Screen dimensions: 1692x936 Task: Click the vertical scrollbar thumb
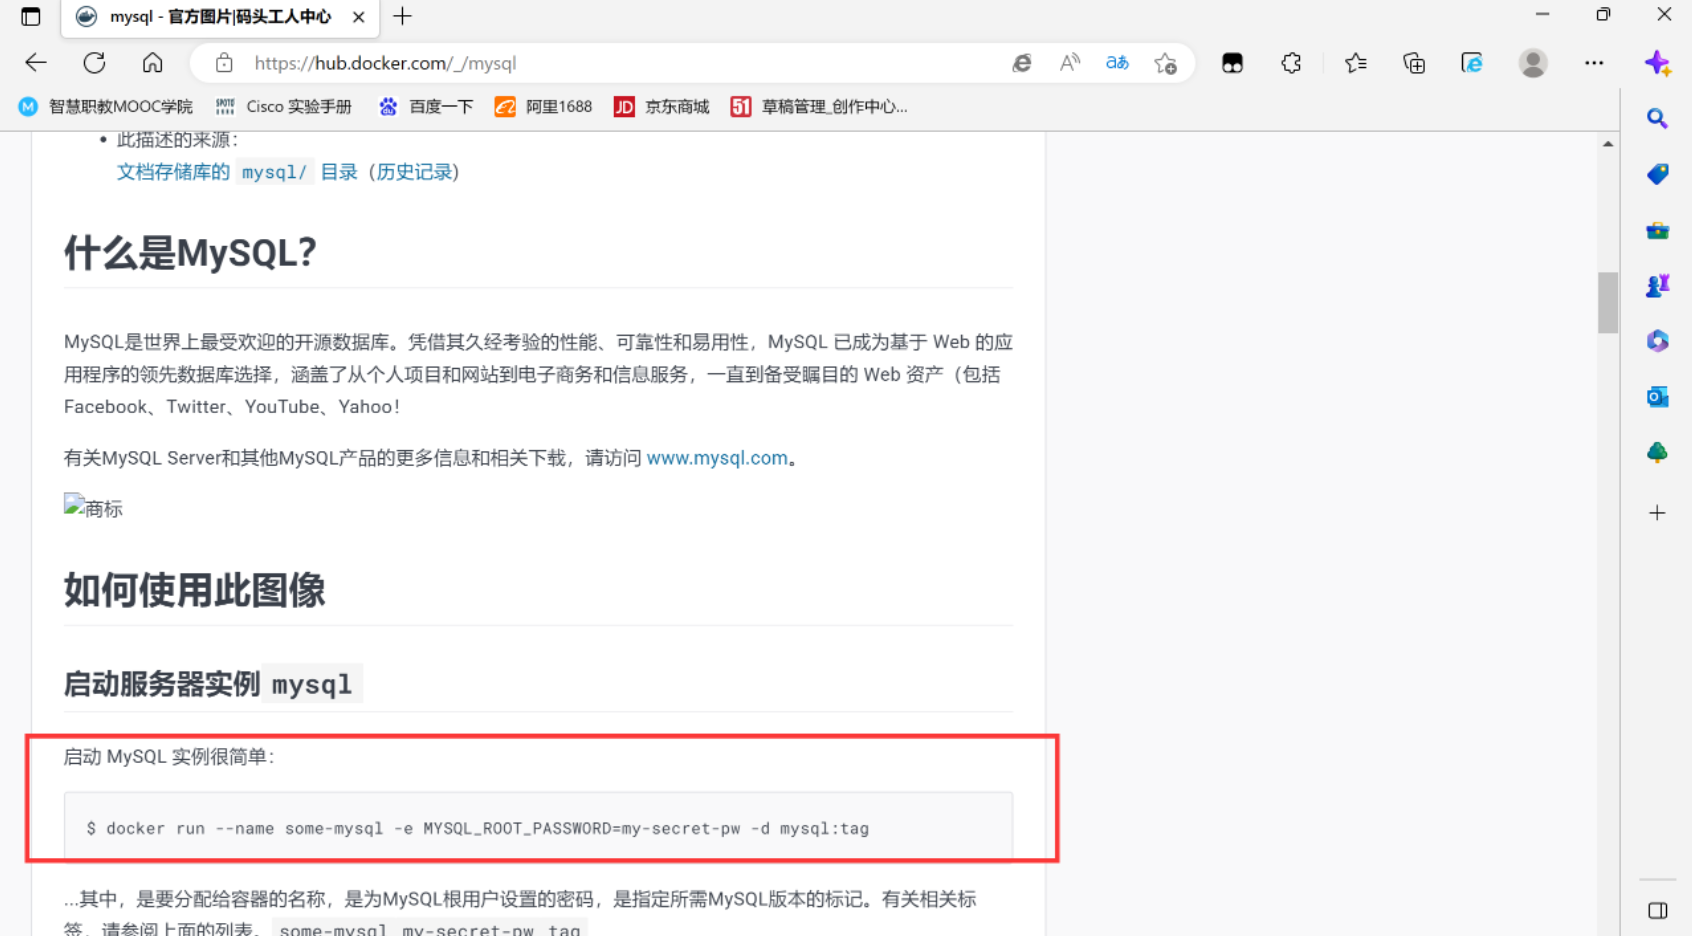1608,302
